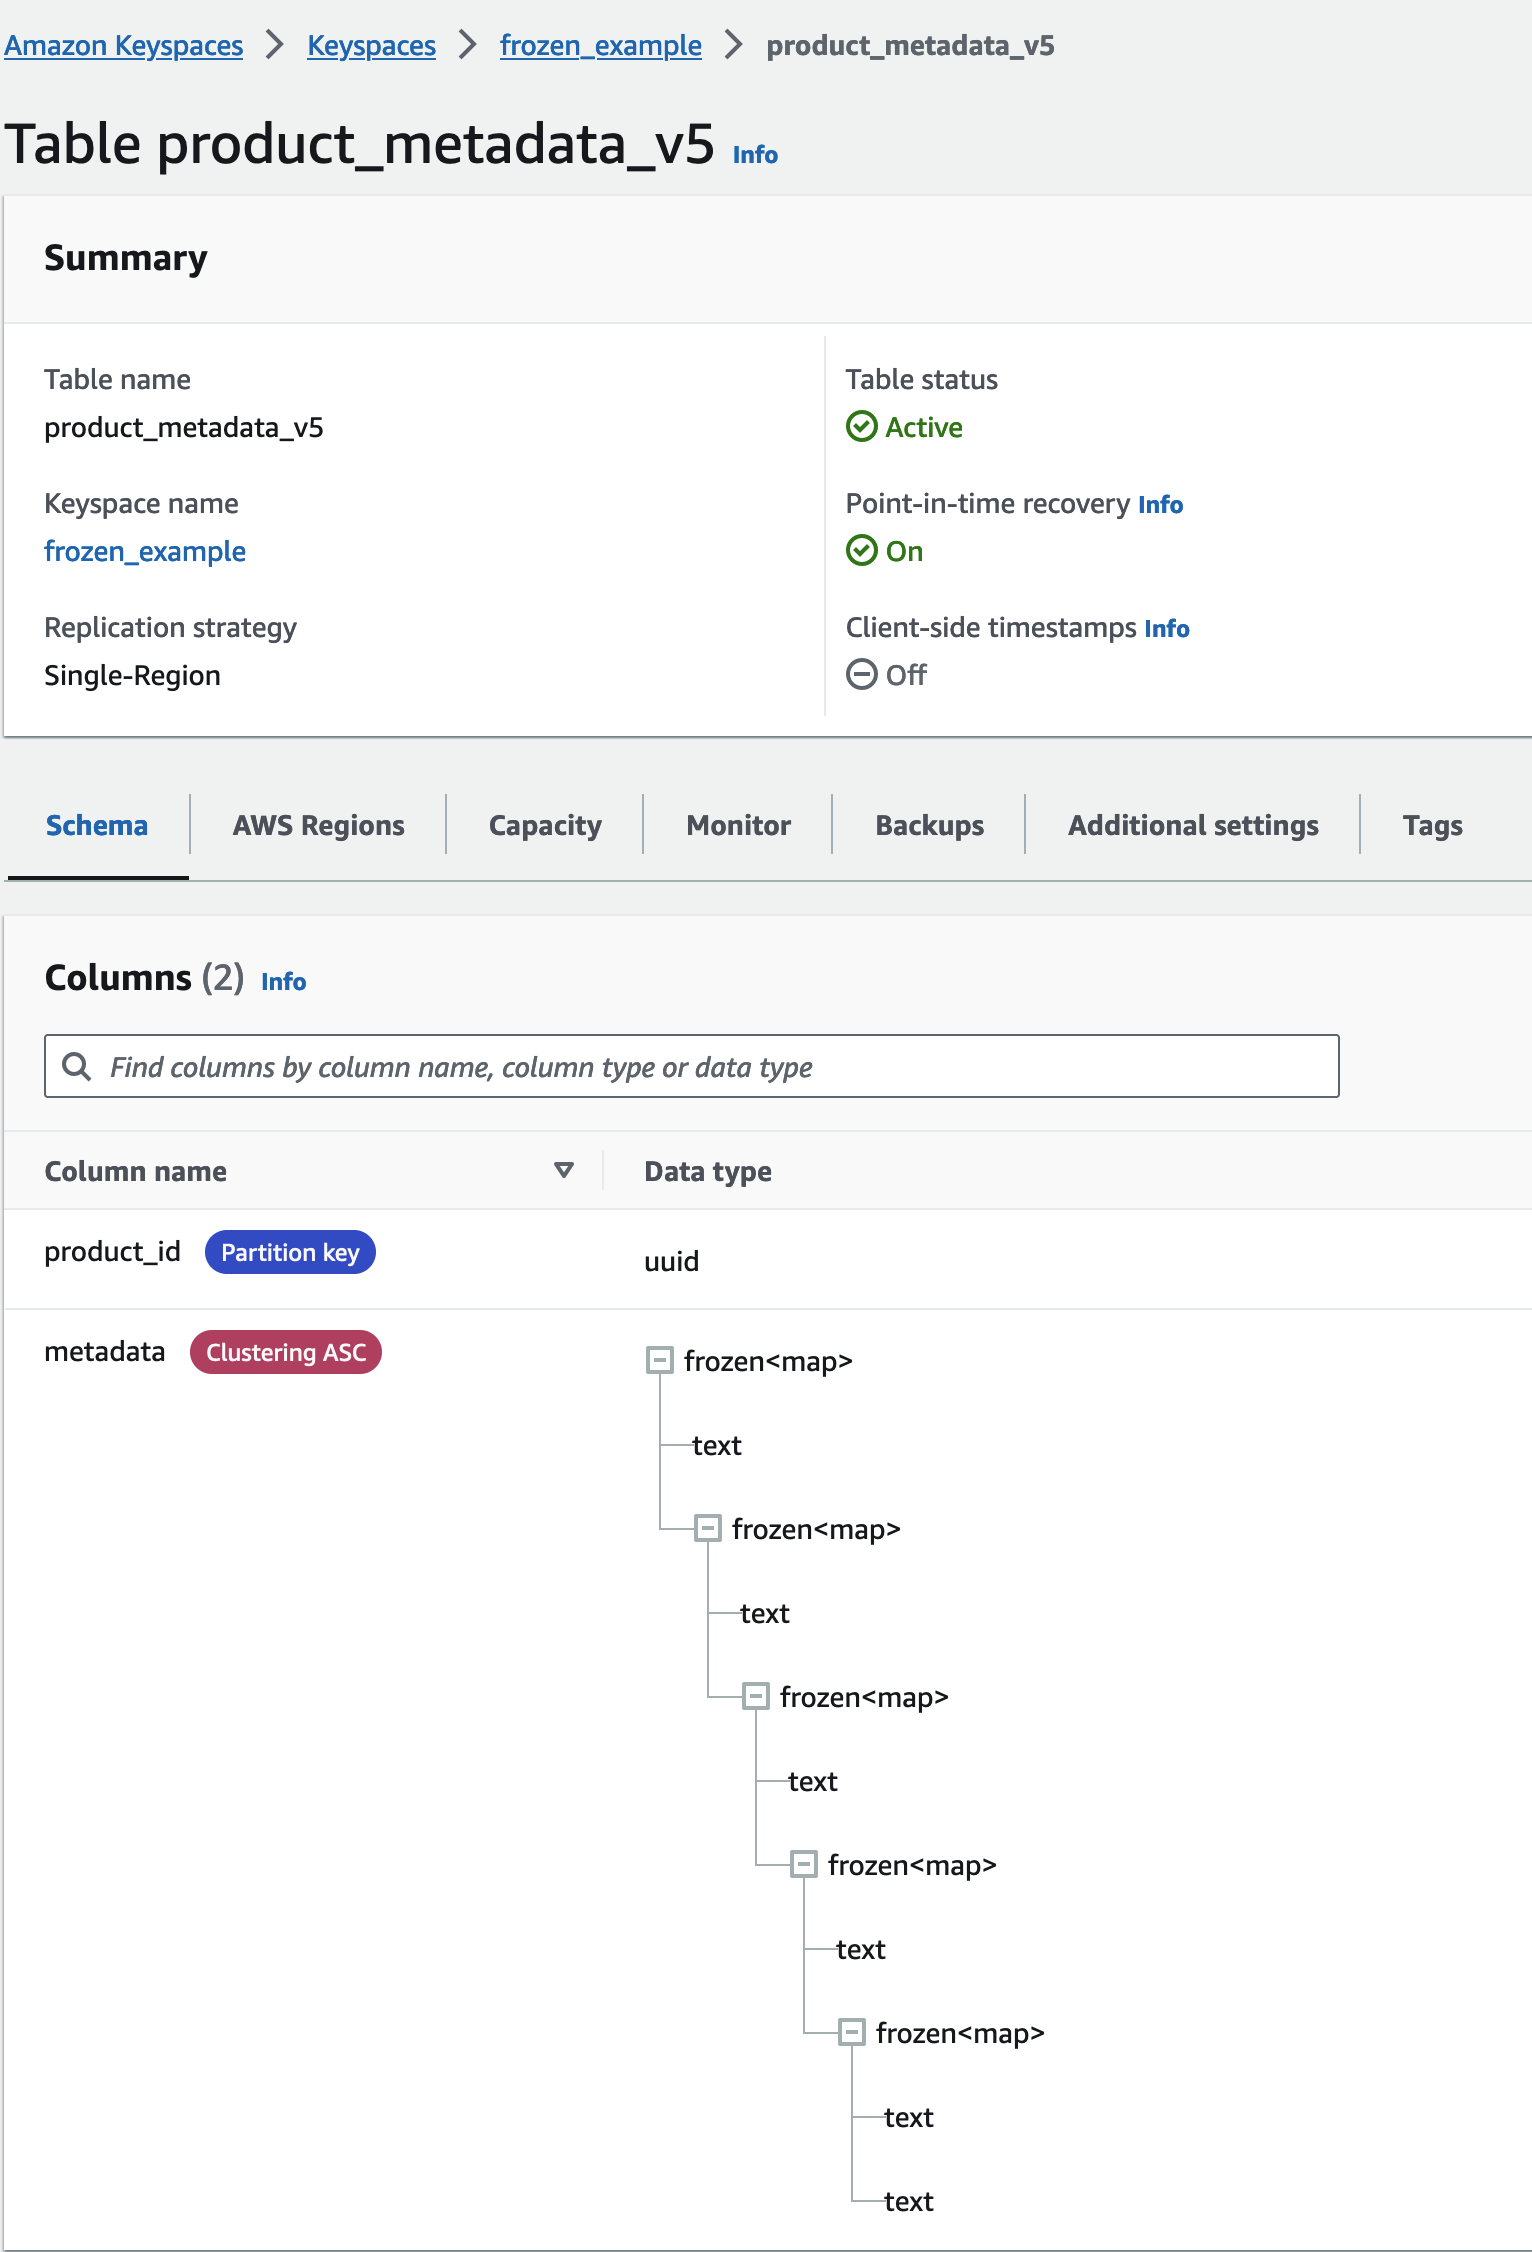The width and height of the screenshot is (1532, 2252).
Task: Sort by Column name arrow
Action: 564,1171
